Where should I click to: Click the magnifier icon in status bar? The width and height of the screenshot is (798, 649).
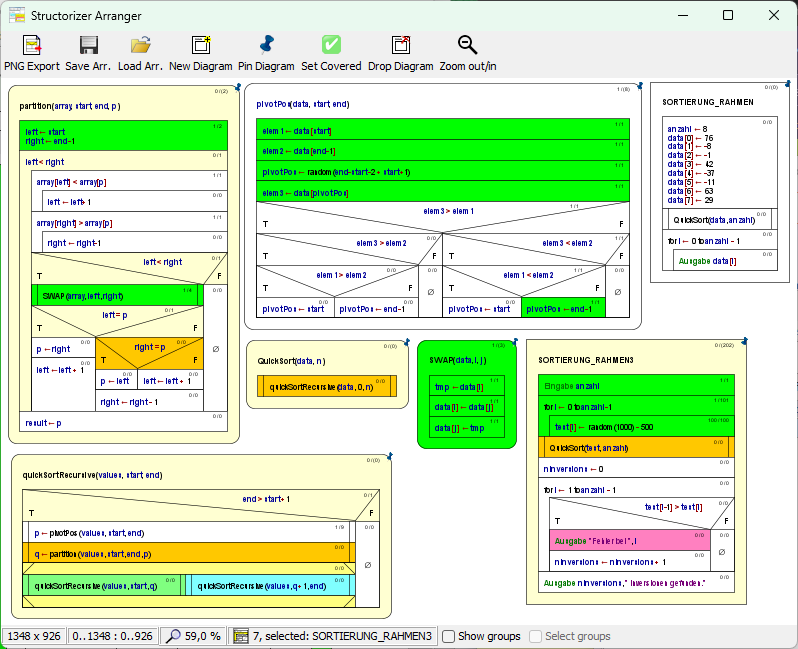(x=173, y=636)
